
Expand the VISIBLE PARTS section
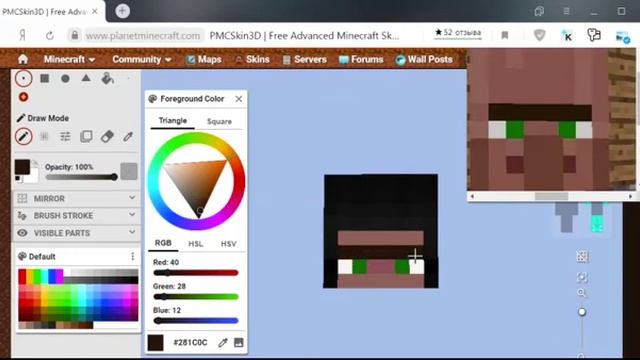point(77,233)
